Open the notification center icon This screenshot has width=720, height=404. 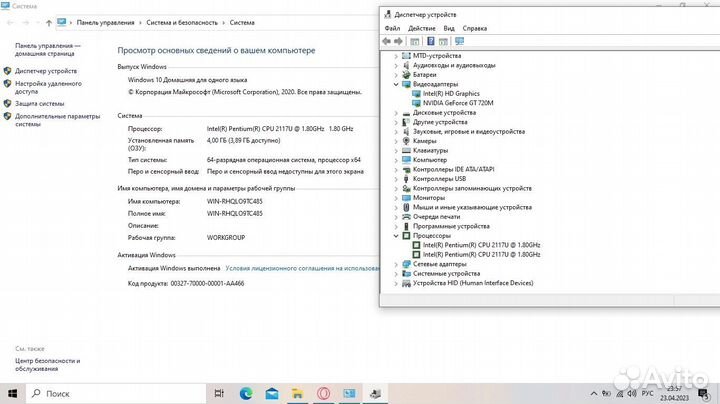click(703, 393)
